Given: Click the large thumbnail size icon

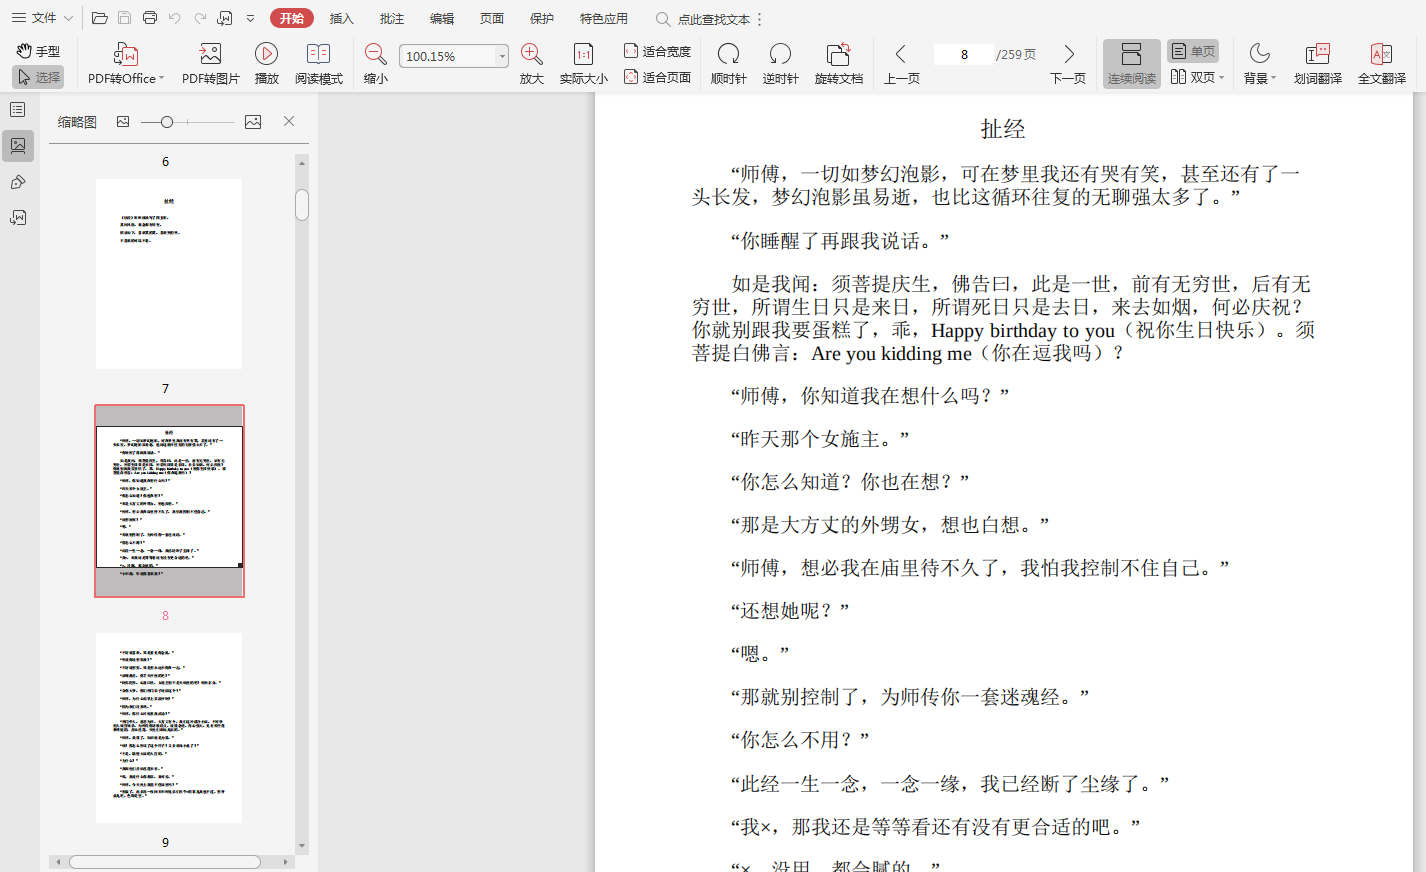Looking at the screenshot, I should point(253,121).
